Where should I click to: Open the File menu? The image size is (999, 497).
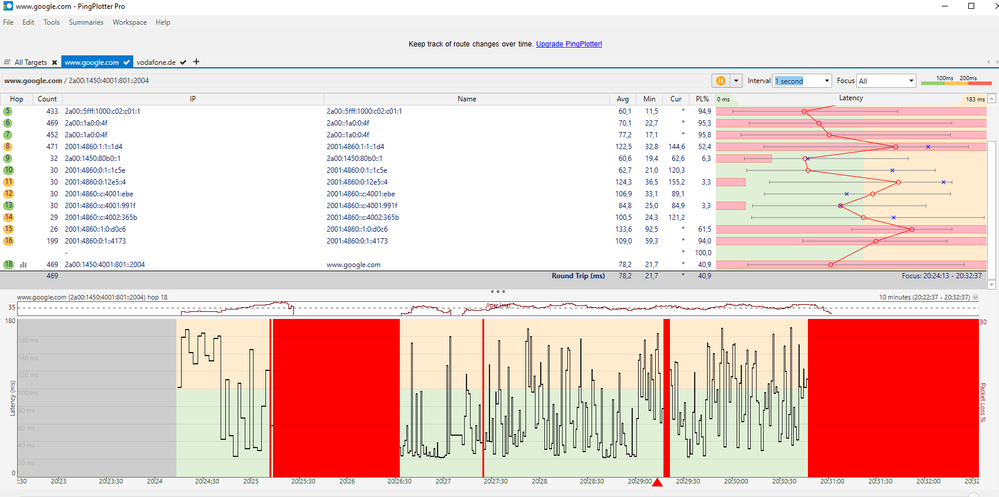point(8,22)
